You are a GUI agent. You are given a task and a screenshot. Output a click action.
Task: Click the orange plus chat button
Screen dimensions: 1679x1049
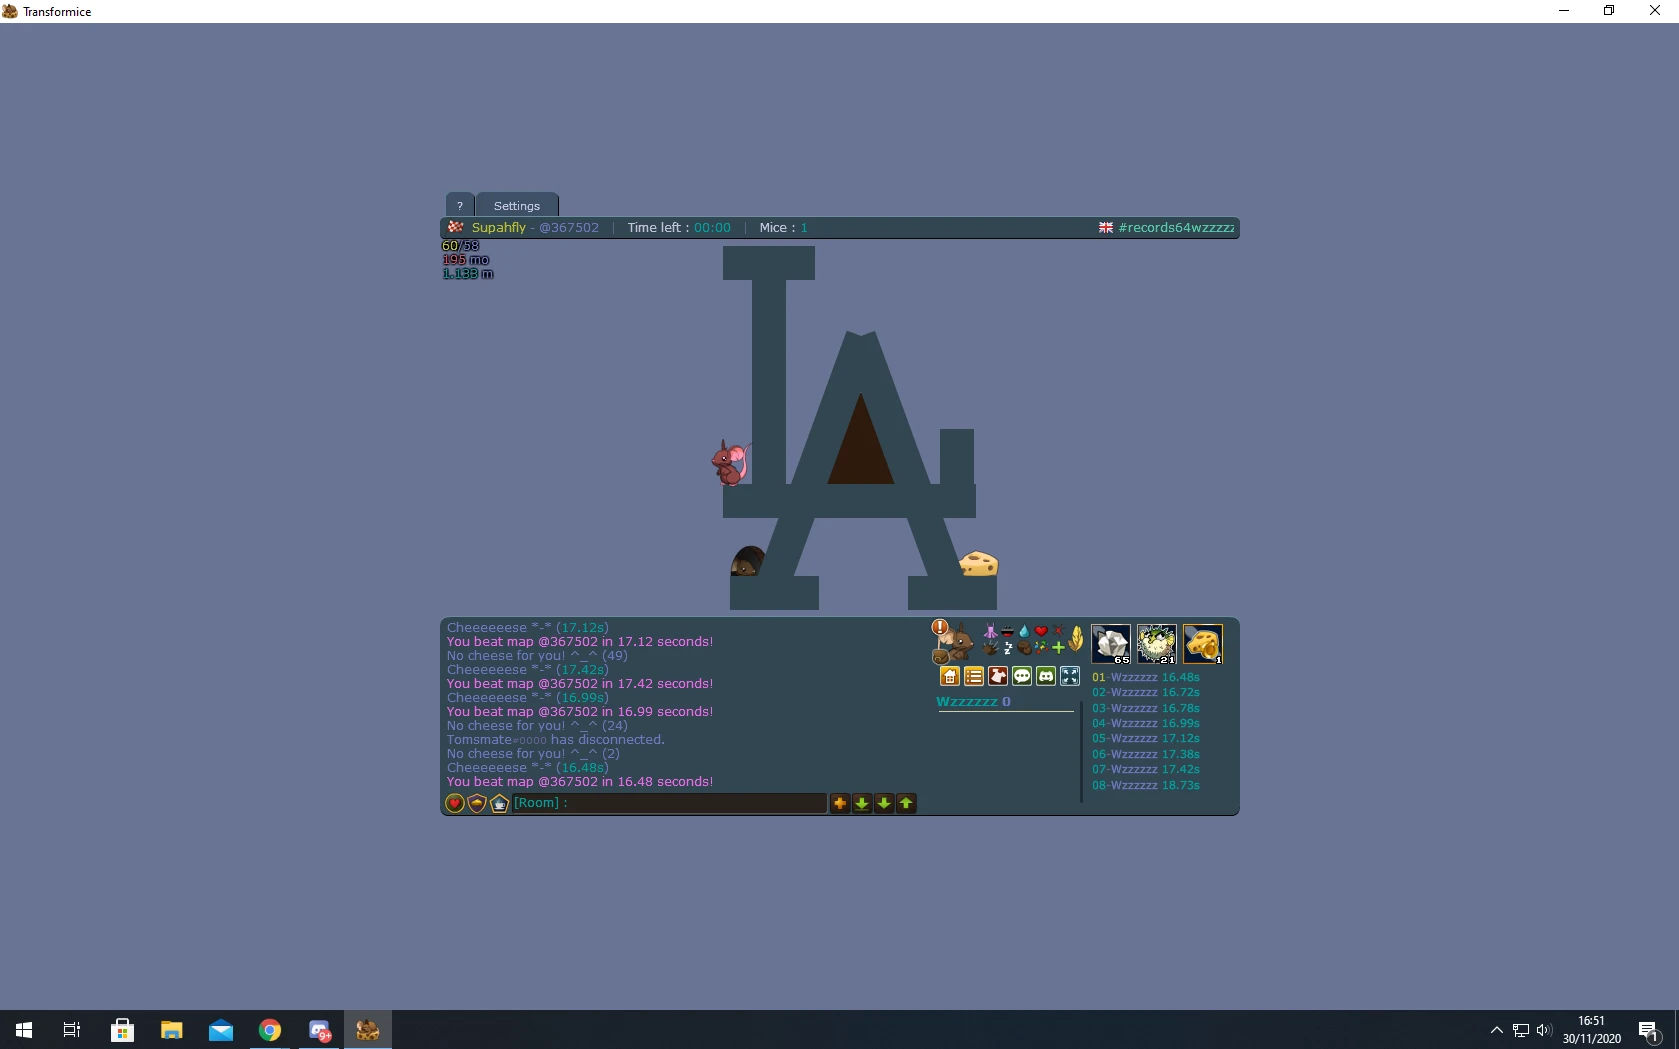[840, 803]
